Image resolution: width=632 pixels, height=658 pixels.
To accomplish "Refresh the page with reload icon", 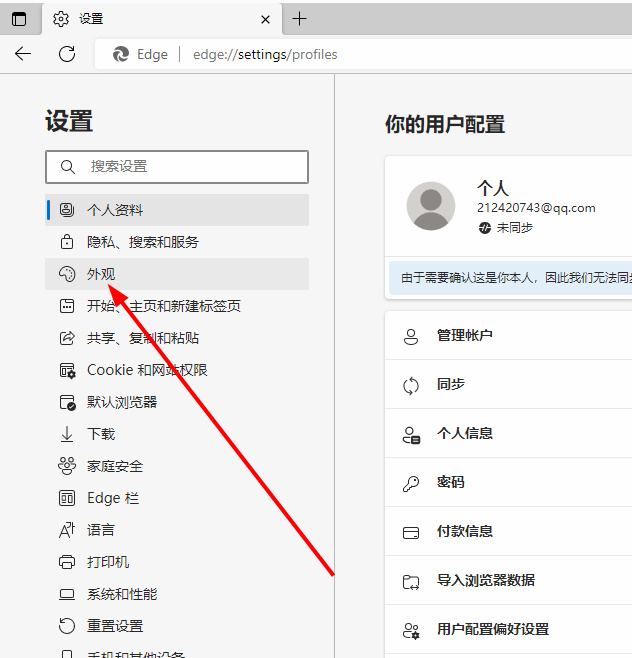I will point(67,54).
